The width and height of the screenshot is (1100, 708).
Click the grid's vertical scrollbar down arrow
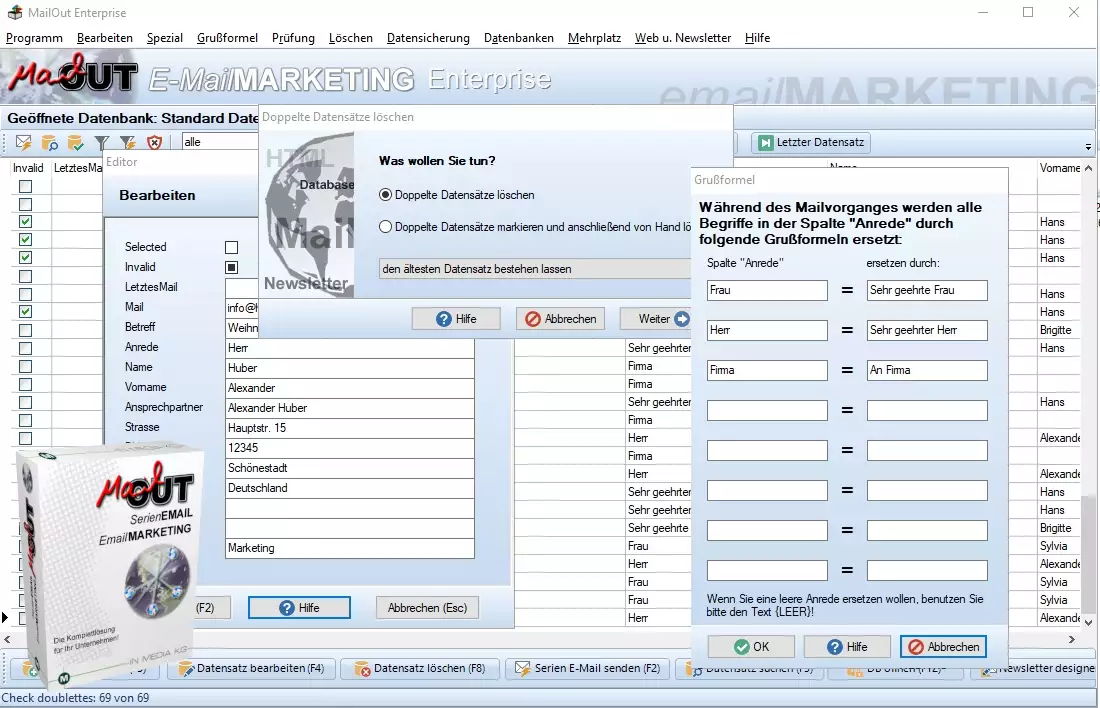(x=1088, y=622)
